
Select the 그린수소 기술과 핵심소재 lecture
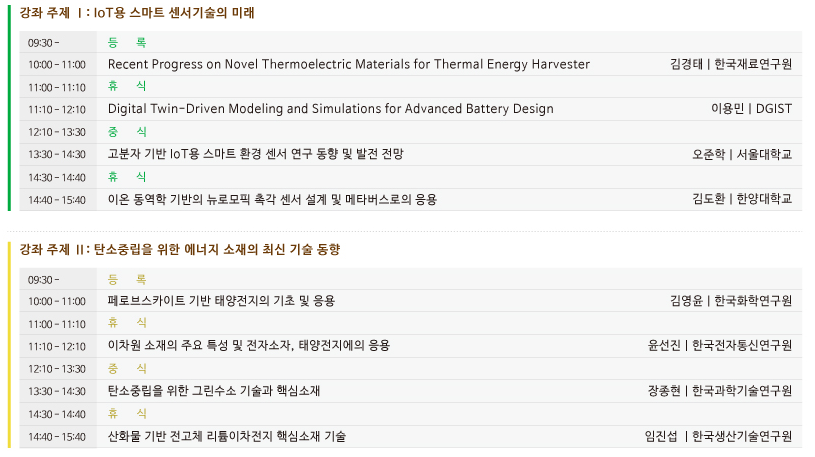pyautogui.click(x=214, y=391)
